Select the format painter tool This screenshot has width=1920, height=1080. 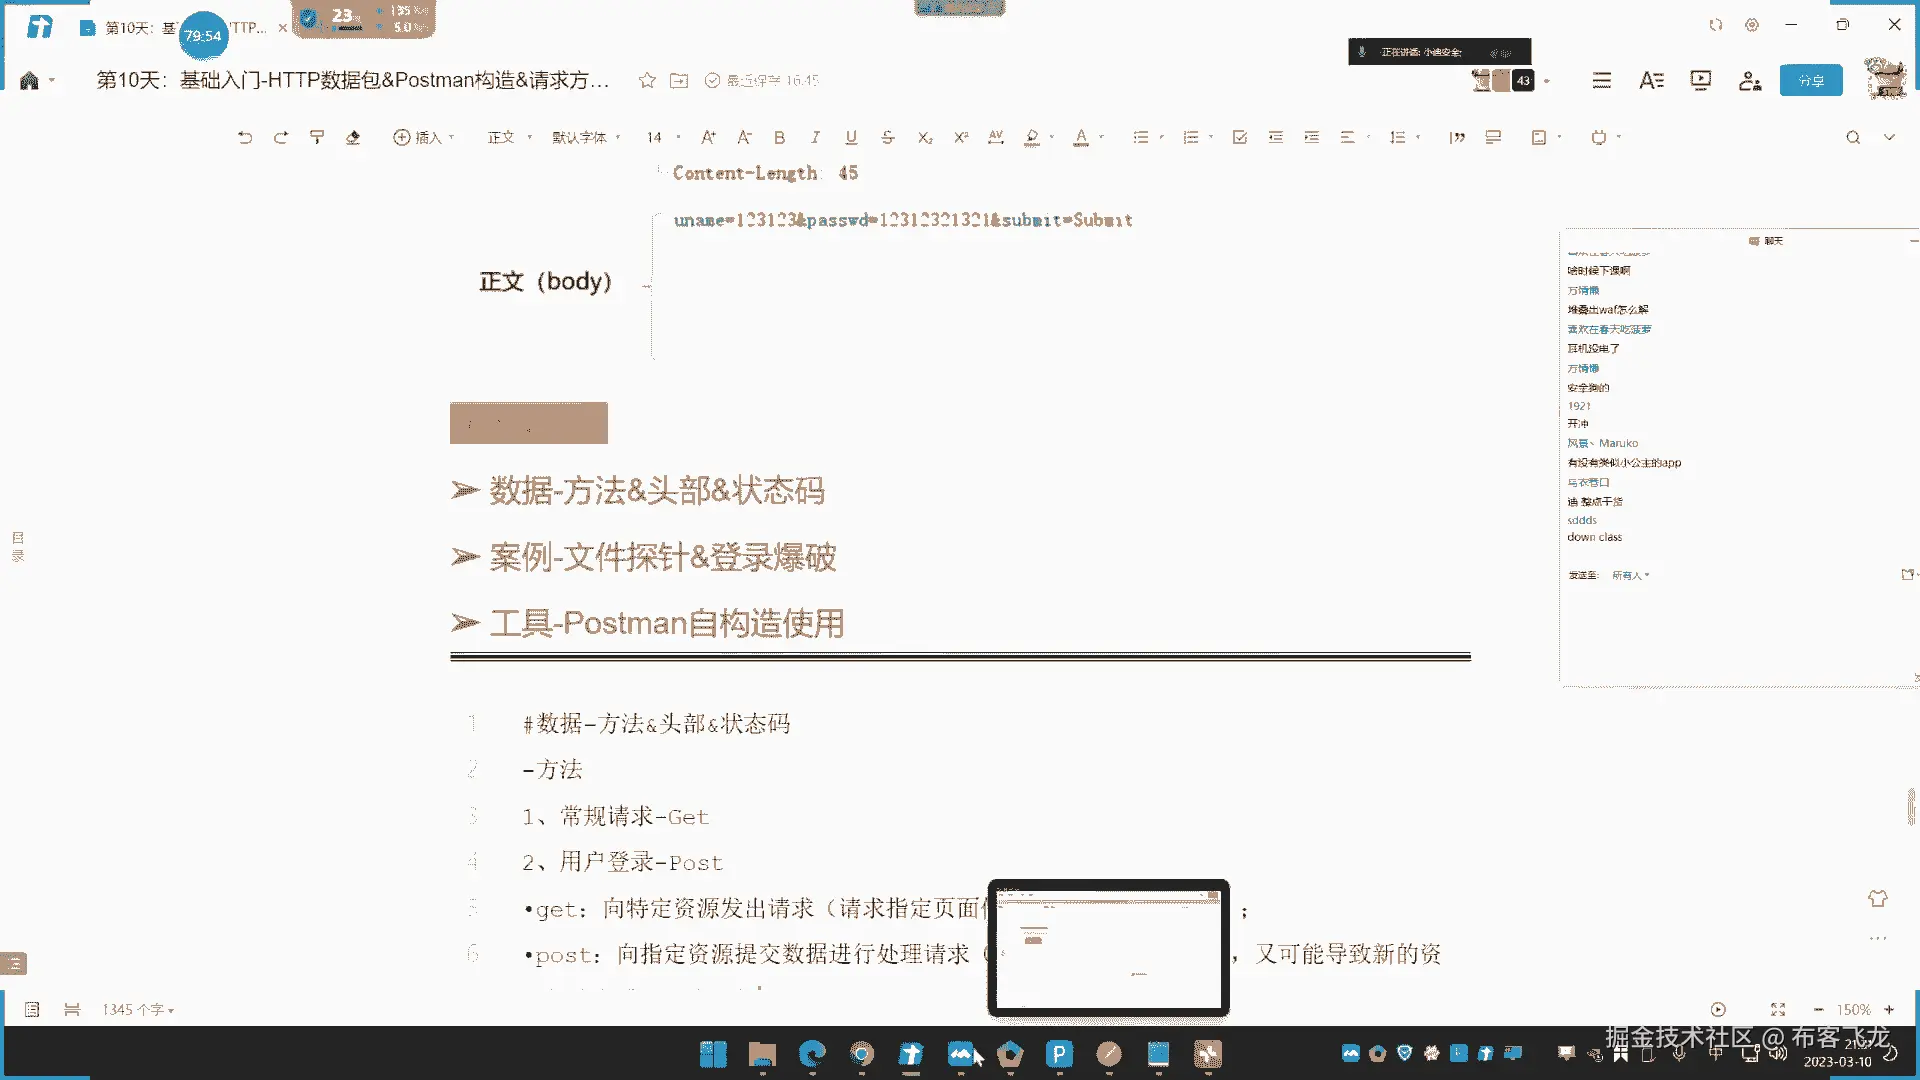[x=317, y=138]
